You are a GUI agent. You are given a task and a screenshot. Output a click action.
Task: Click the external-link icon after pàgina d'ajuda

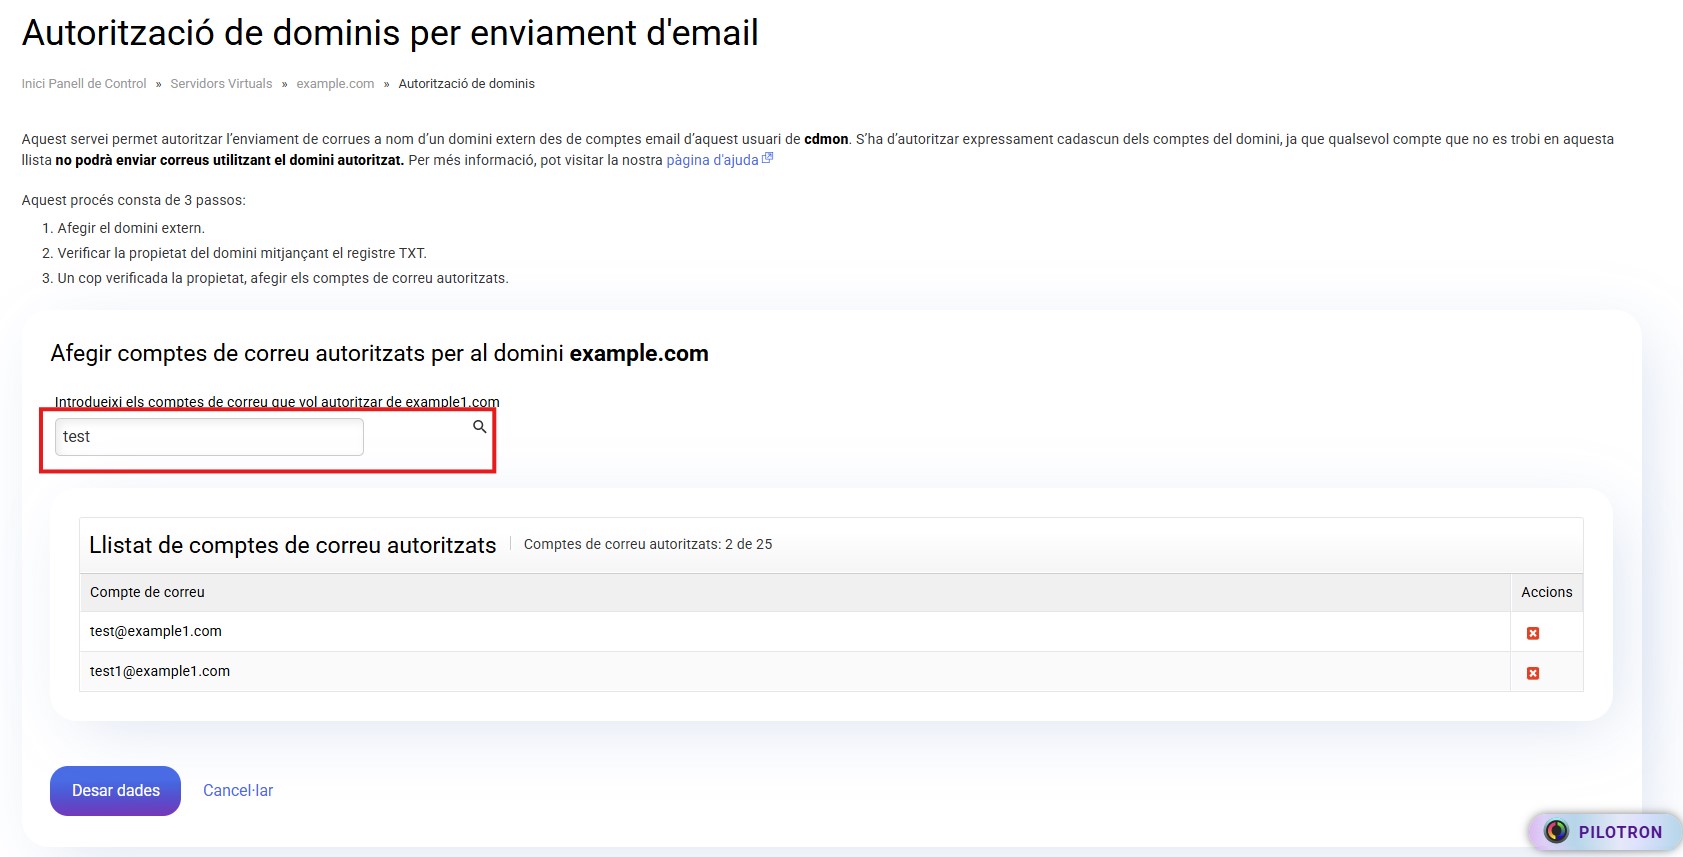[768, 159]
